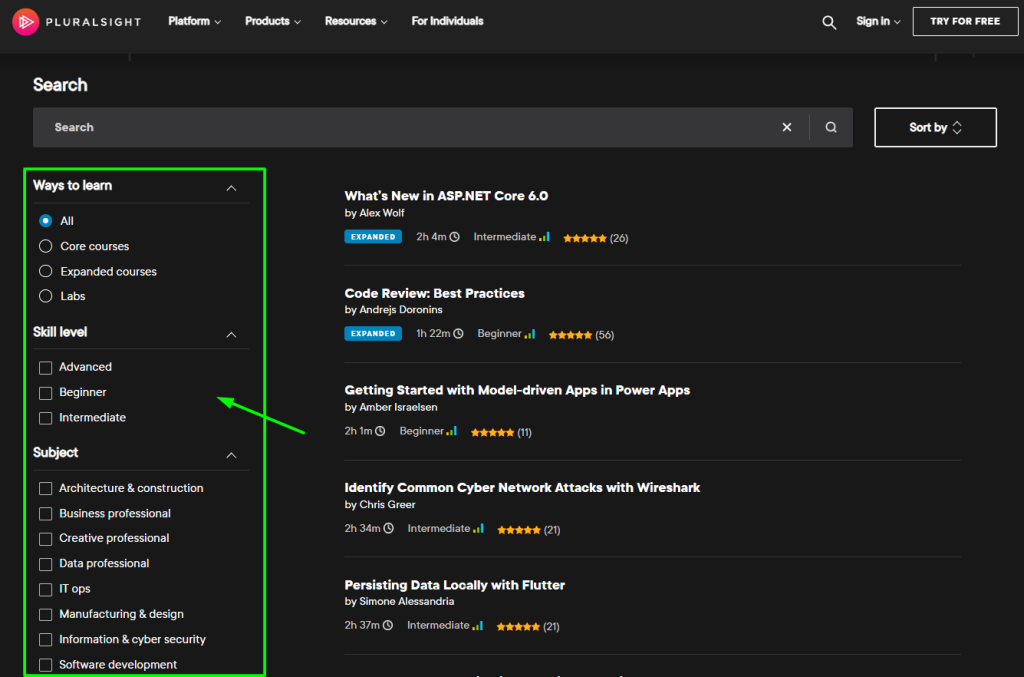Collapse the Subject filter section
The width and height of the screenshot is (1024, 677).
[x=231, y=455]
